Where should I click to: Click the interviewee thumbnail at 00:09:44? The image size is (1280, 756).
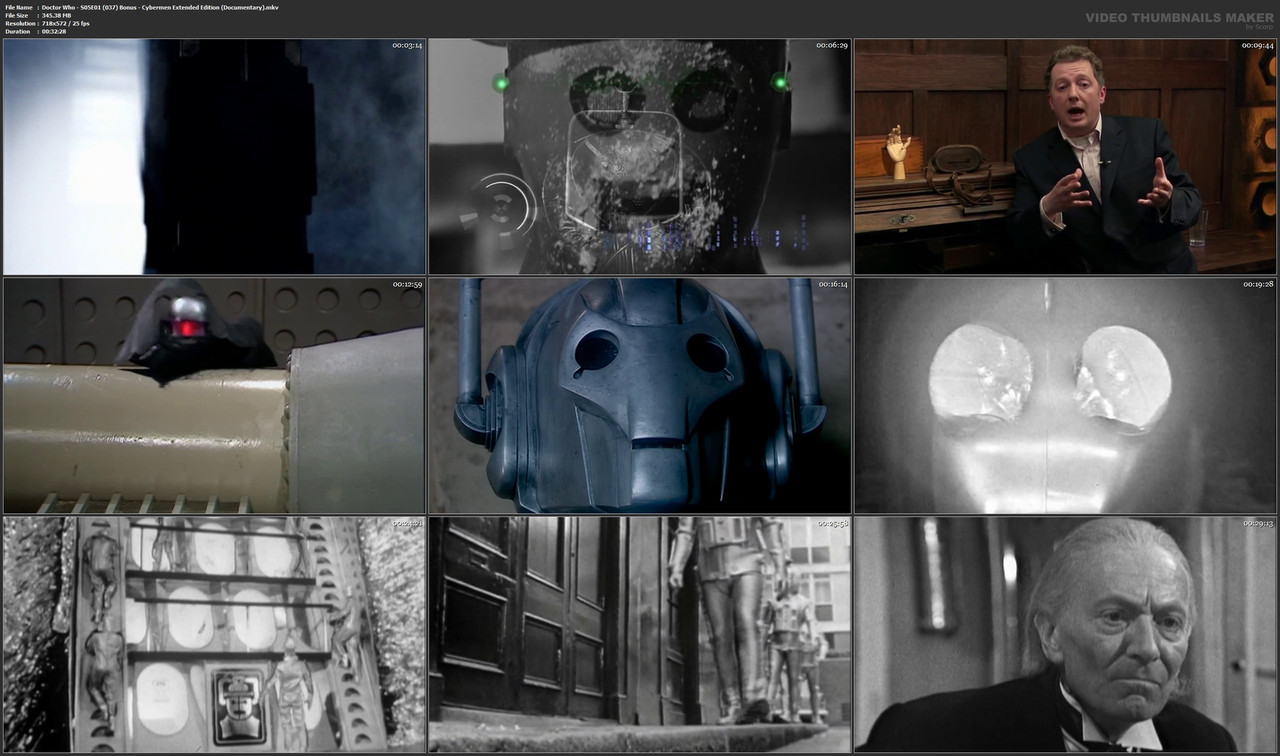pos(1064,158)
